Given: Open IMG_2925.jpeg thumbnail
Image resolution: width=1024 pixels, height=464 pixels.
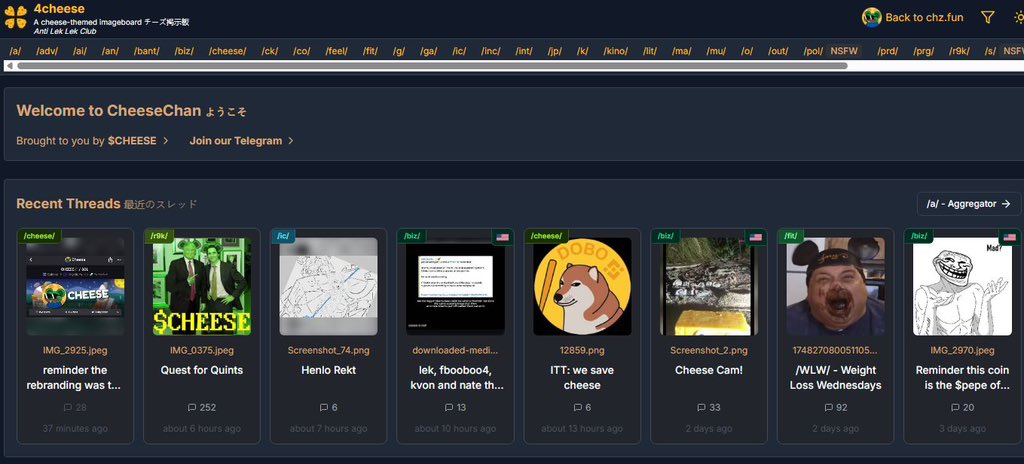Looking at the screenshot, I should pyautogui.click(x=75, y=286).
